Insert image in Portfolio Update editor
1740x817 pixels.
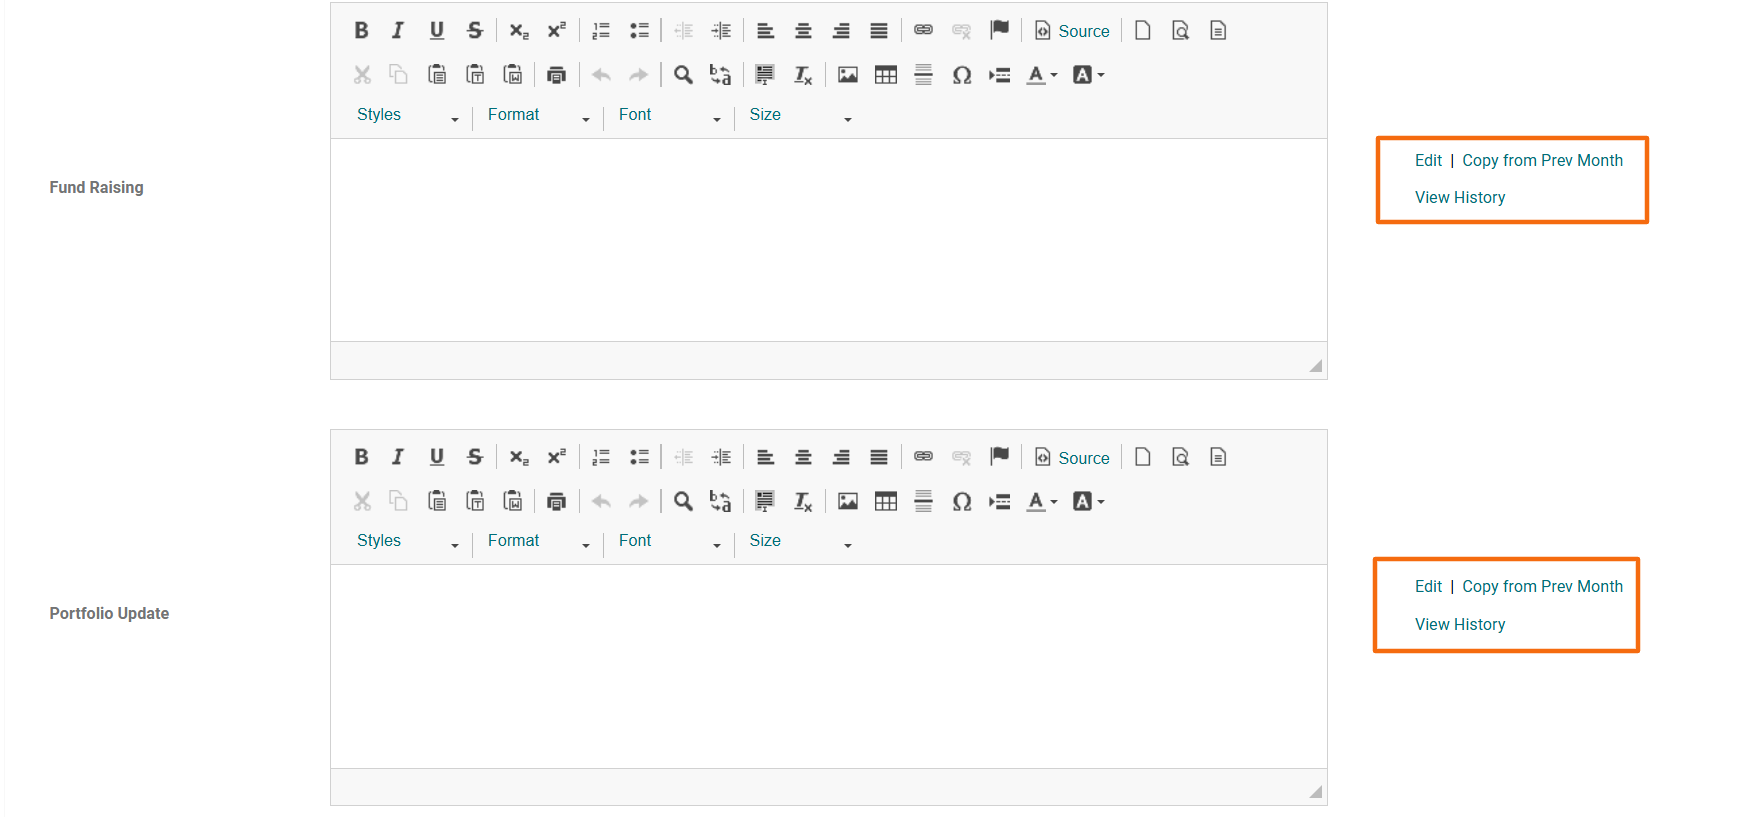[847, 501]
